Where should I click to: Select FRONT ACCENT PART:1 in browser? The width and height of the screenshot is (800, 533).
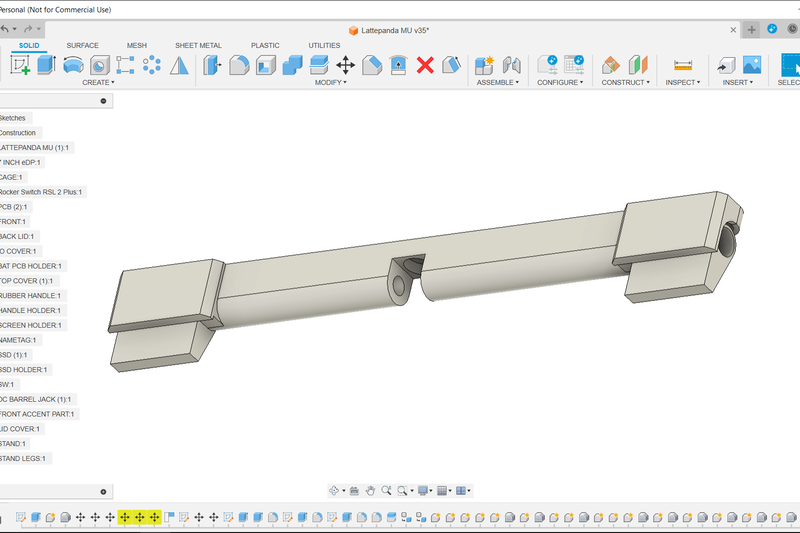click(x=37, y=414)
